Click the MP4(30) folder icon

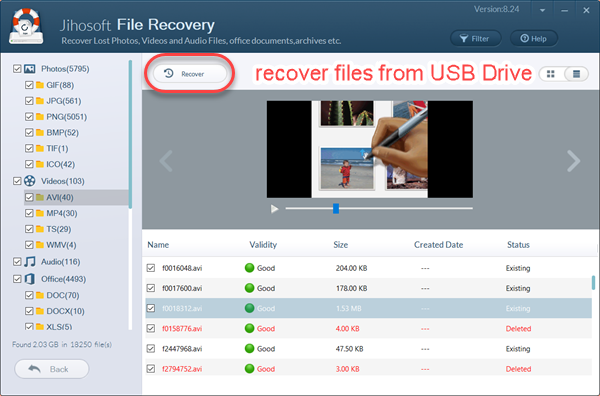40,213
